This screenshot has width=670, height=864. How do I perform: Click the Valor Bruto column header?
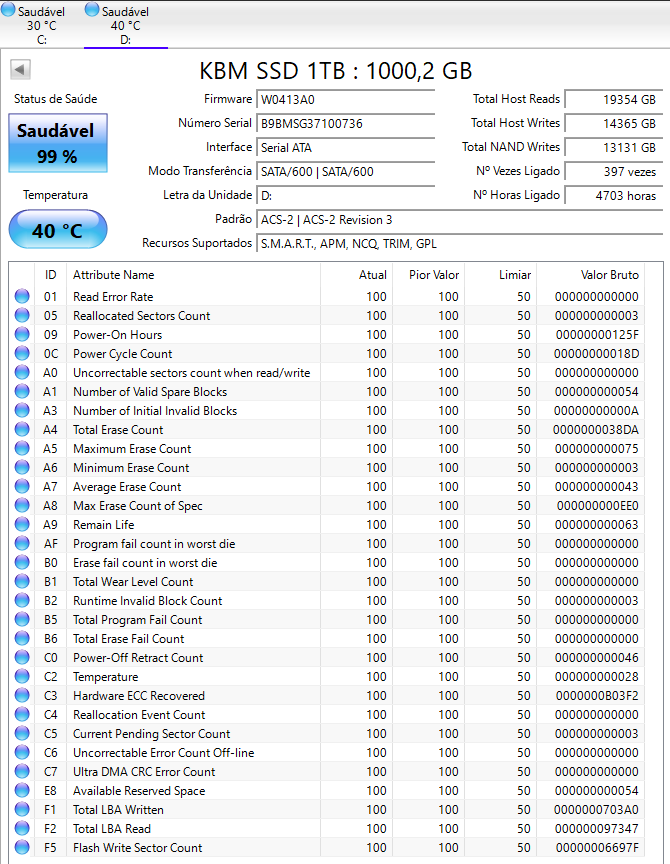(590, 275)
